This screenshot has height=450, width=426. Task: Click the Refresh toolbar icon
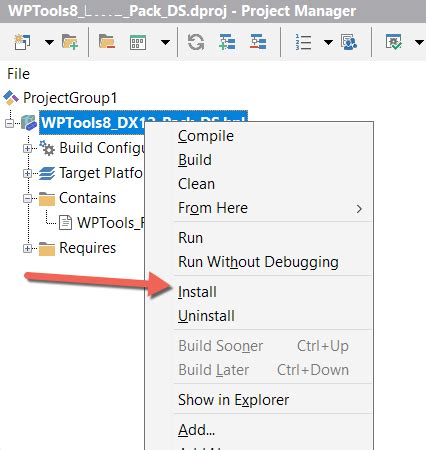tap(196, 42)
